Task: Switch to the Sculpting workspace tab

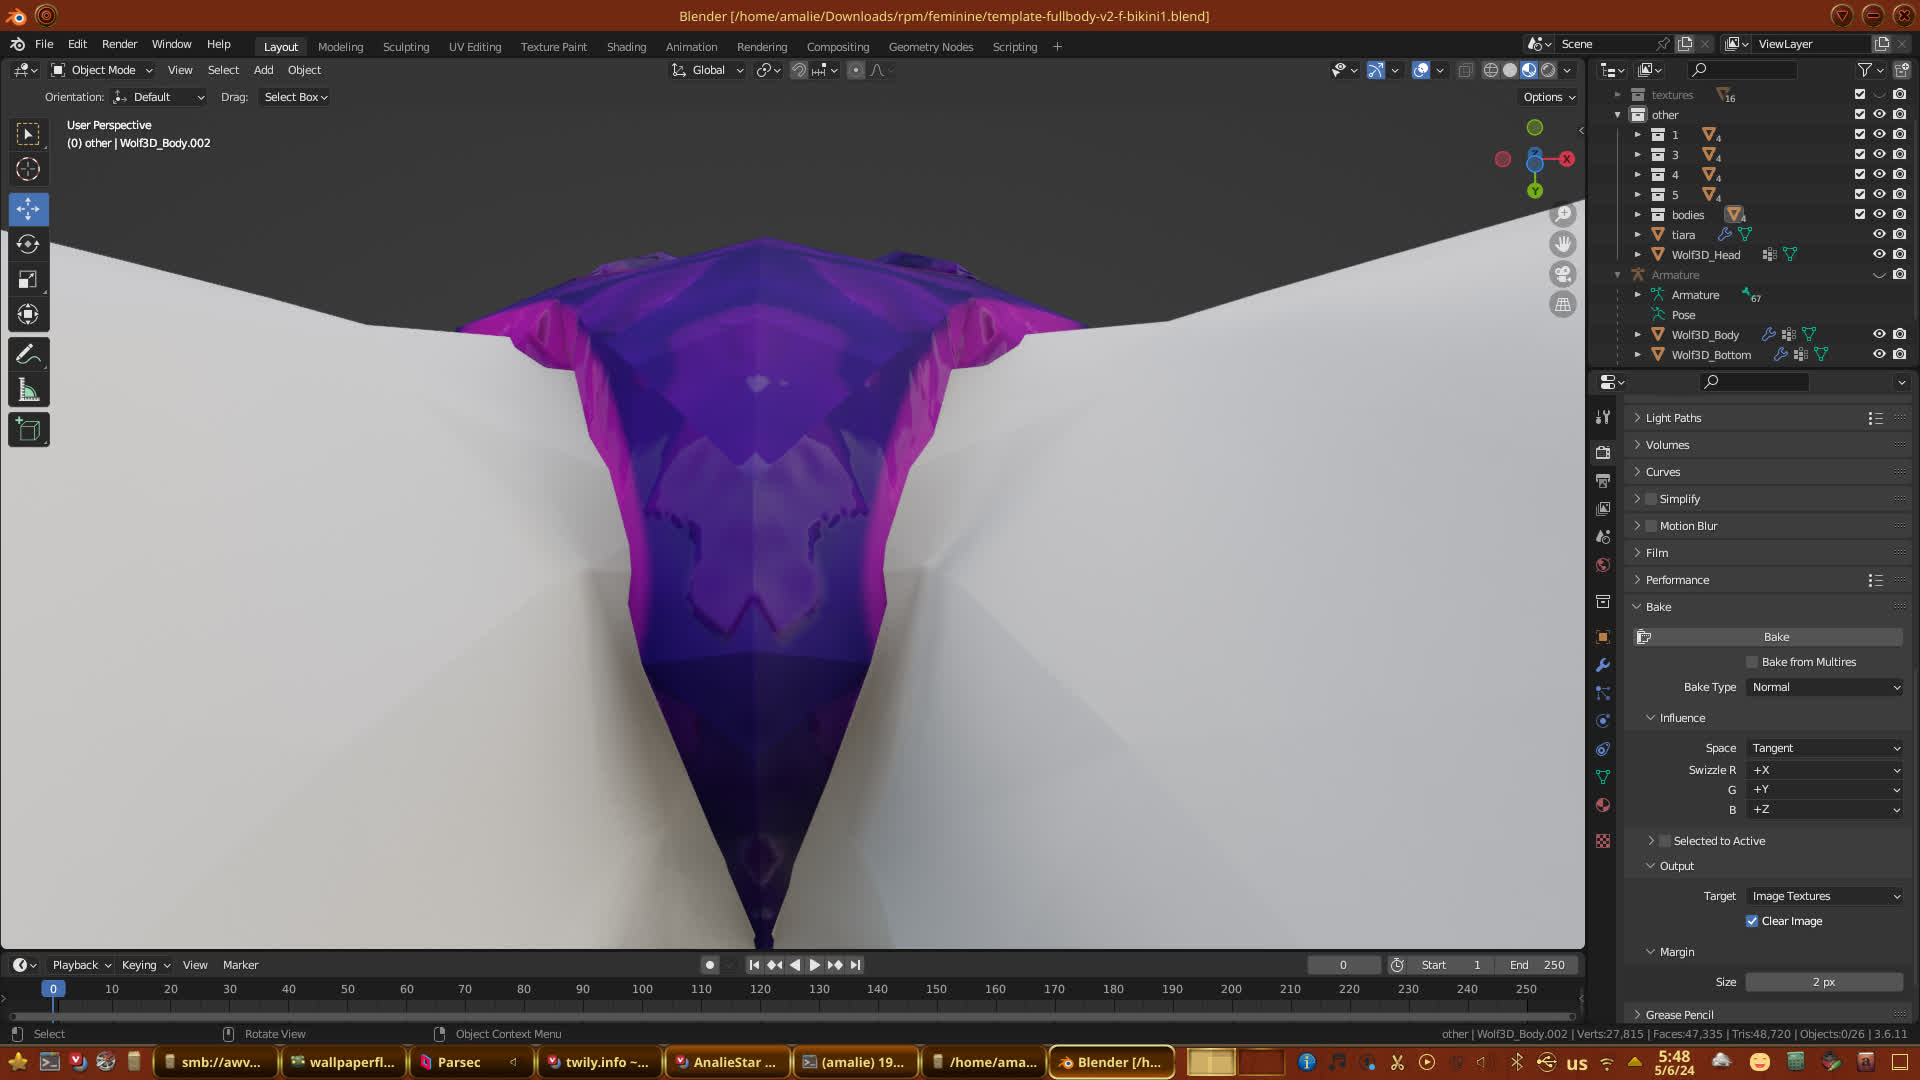Action: (405, 47)
